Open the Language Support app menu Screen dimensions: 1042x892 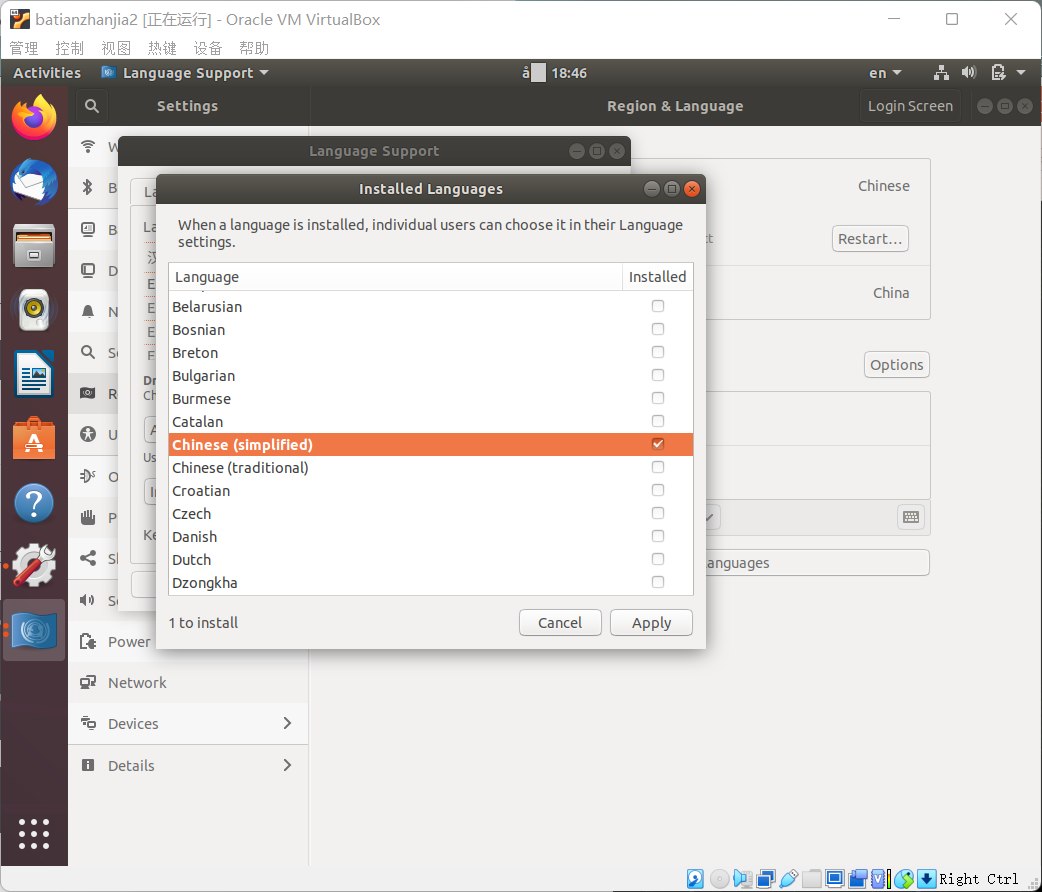coord(185,73)
